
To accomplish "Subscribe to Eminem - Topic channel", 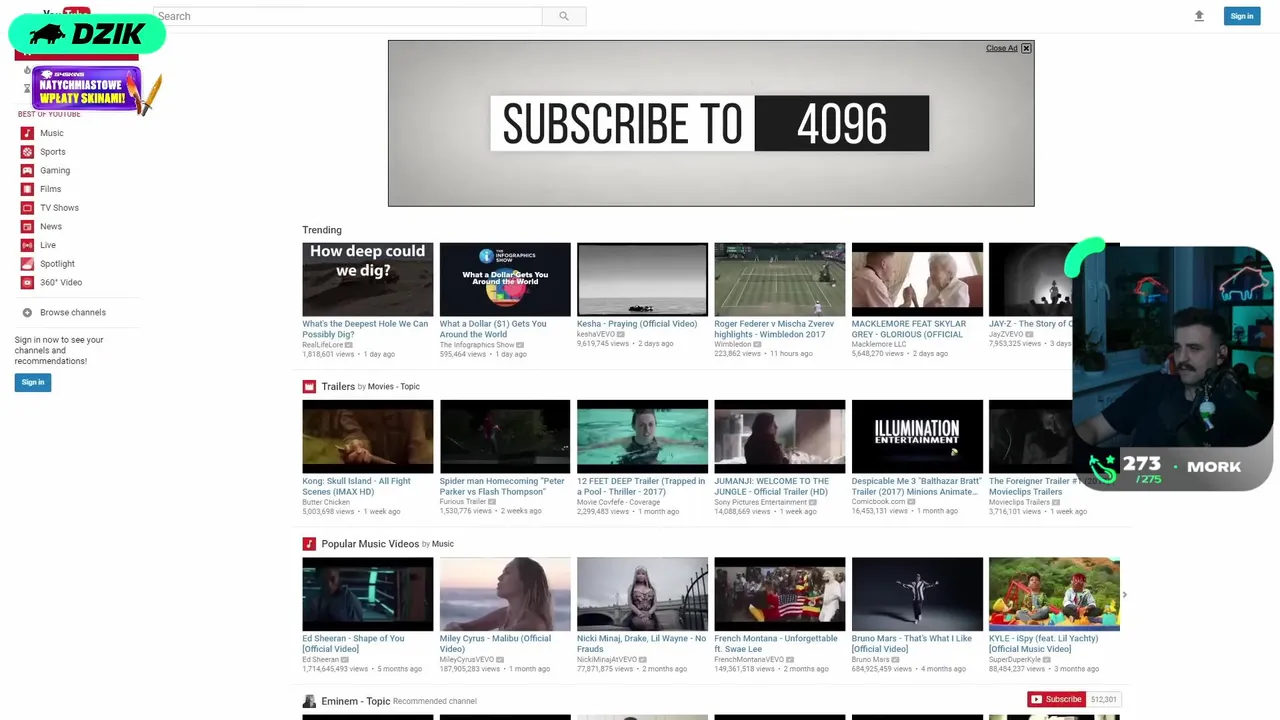I will 1056,699.
